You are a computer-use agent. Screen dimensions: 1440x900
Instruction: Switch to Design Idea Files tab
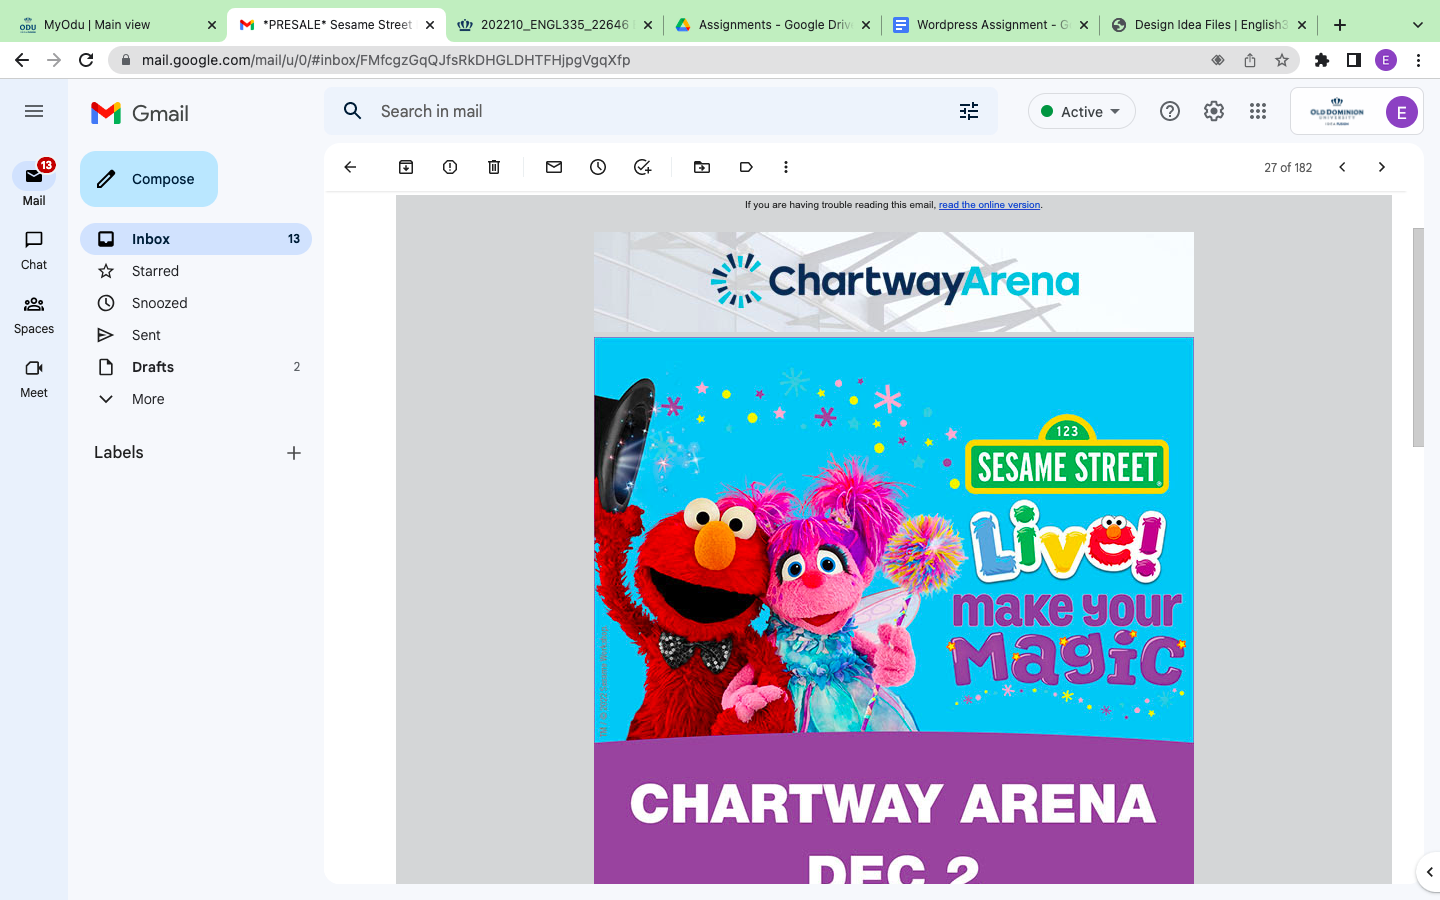coord(1208,25)
